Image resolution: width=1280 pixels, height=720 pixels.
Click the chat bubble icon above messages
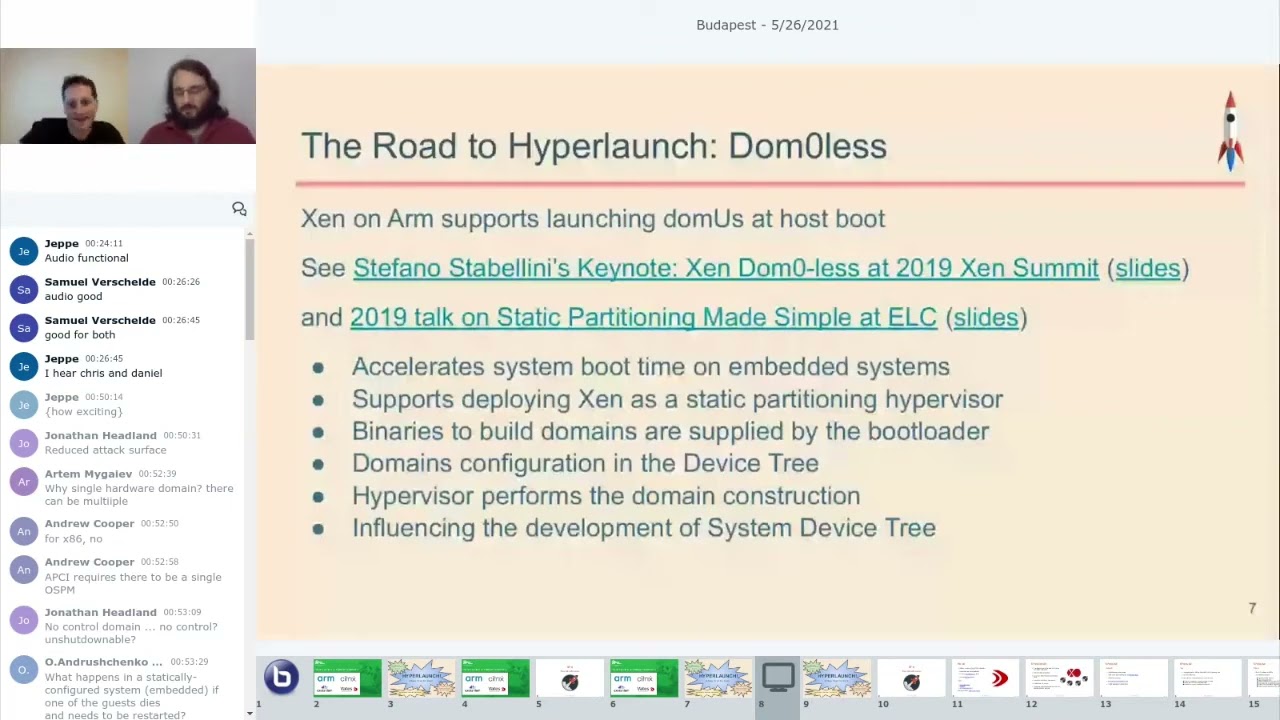239,208
